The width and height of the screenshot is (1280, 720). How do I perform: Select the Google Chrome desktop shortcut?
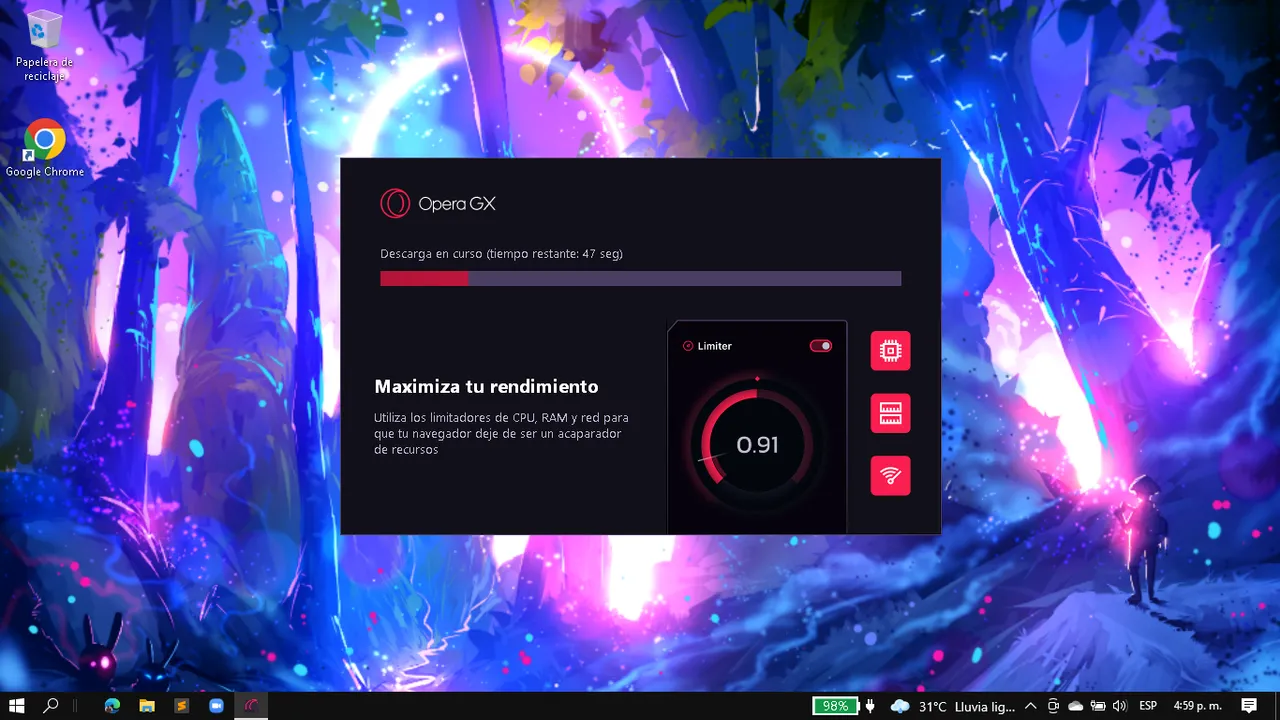coord(45,149)
